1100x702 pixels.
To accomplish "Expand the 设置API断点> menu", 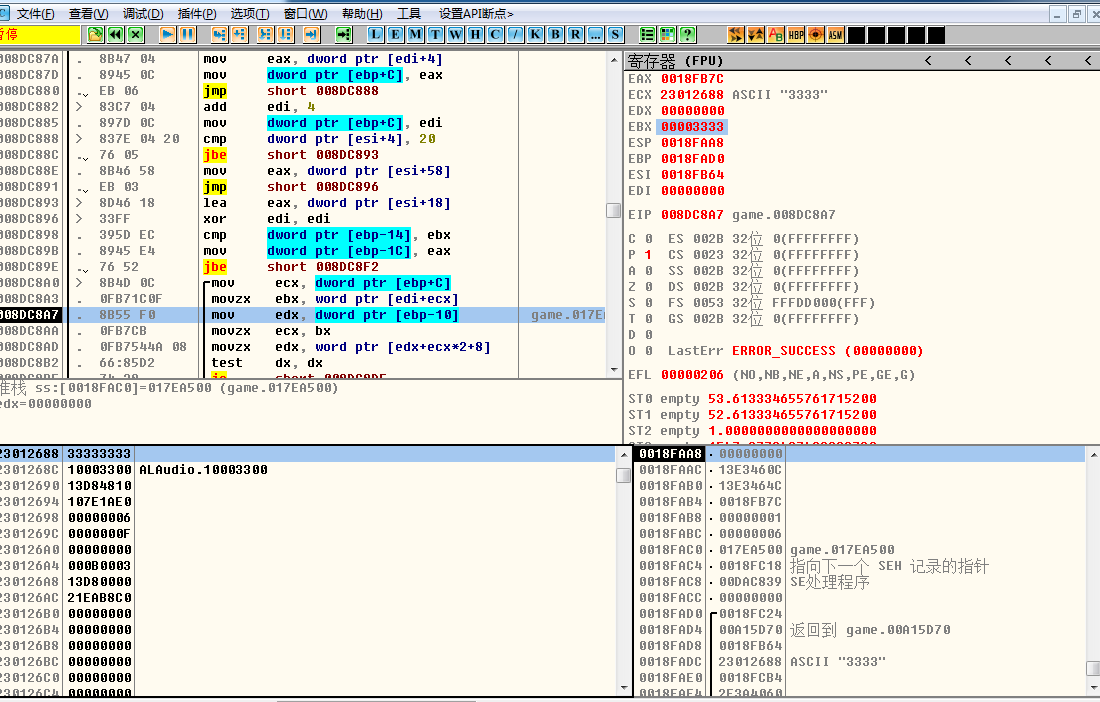I will (x=476, y=14).
